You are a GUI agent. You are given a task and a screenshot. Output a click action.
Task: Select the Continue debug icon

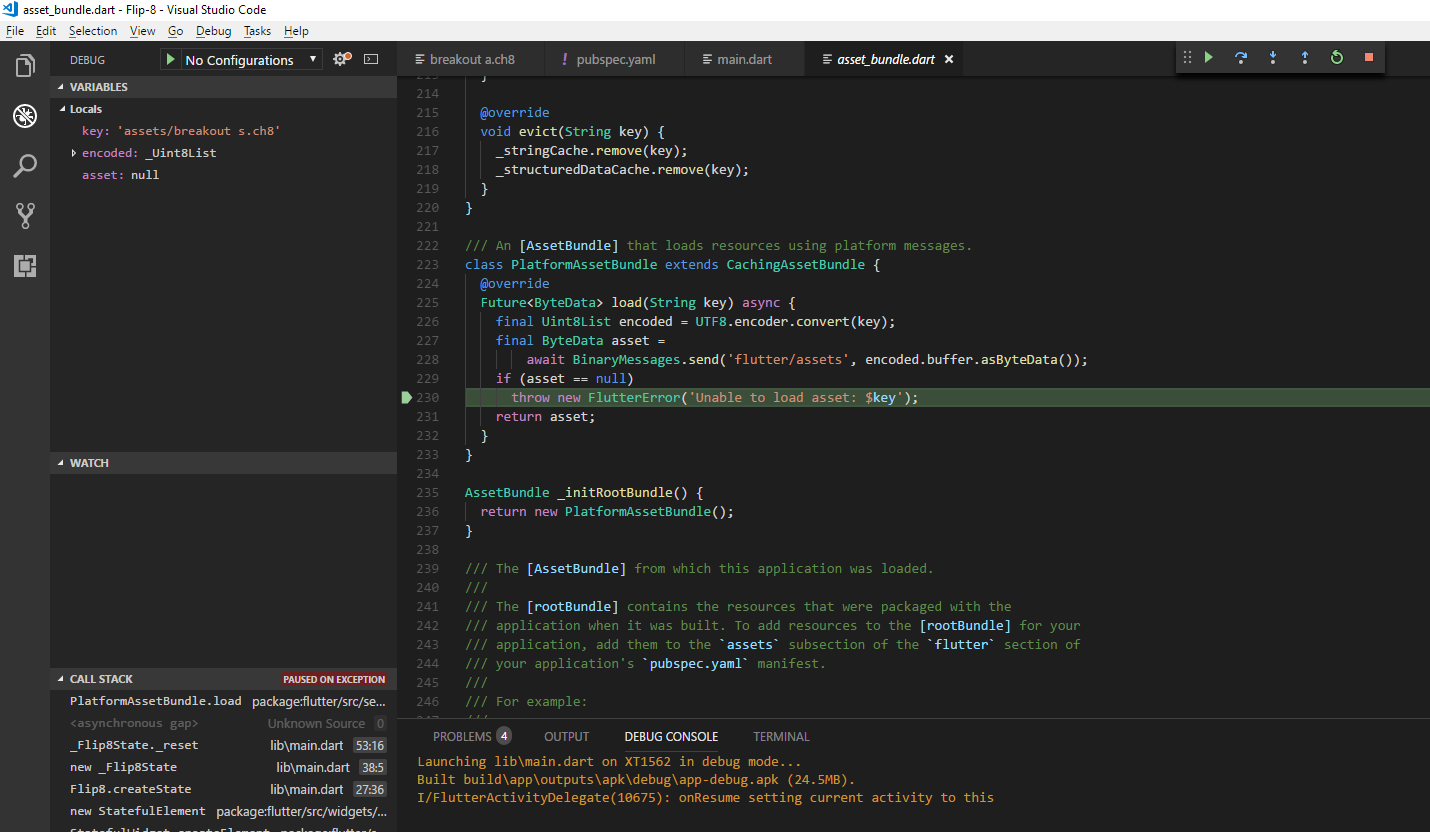coord(1209,57)
